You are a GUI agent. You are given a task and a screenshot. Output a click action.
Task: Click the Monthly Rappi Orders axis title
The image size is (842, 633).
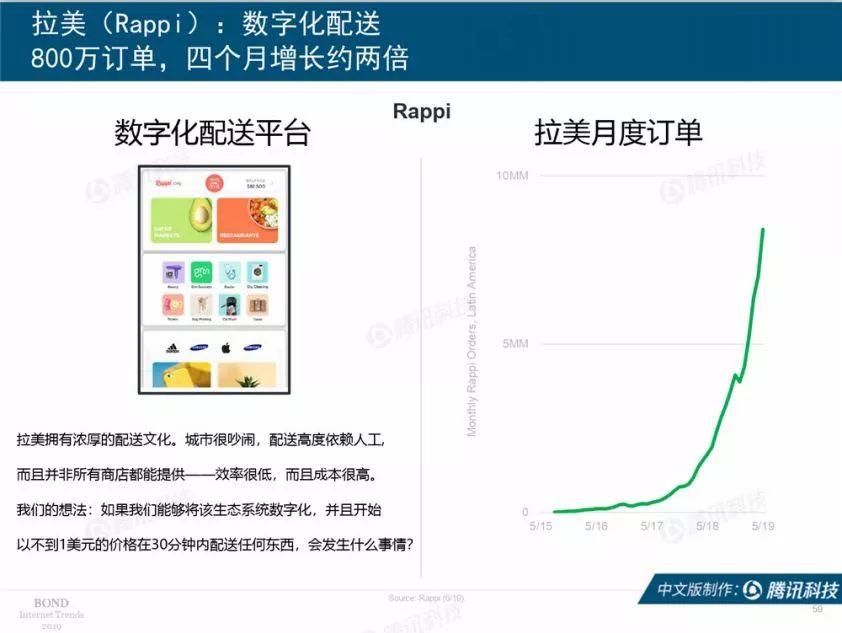point(471,341)
